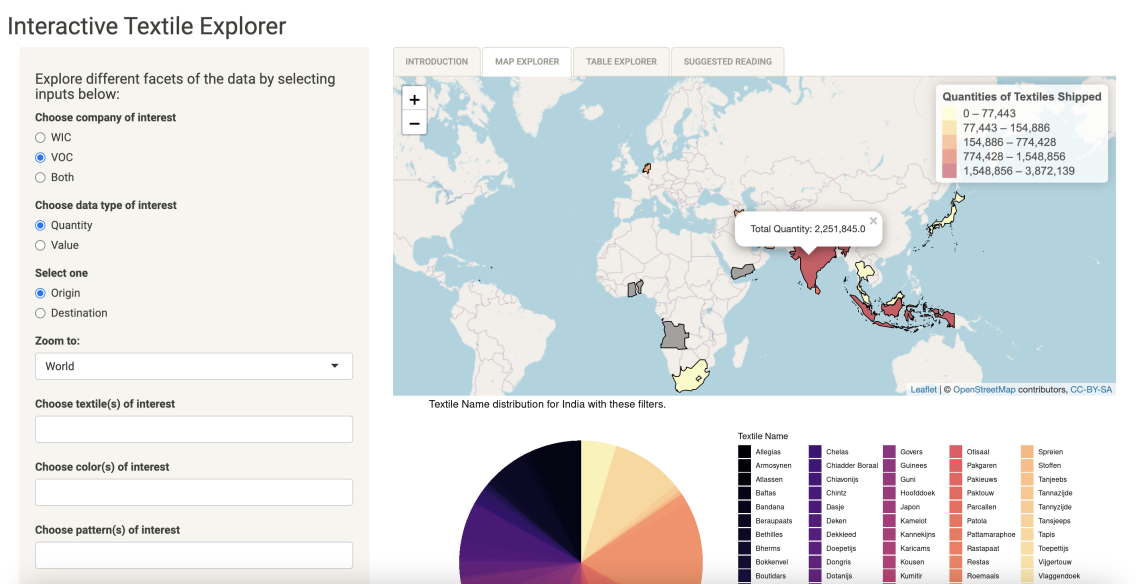Select the Origin radio option
1136x584 pixels.
click(x=41, y=293)
